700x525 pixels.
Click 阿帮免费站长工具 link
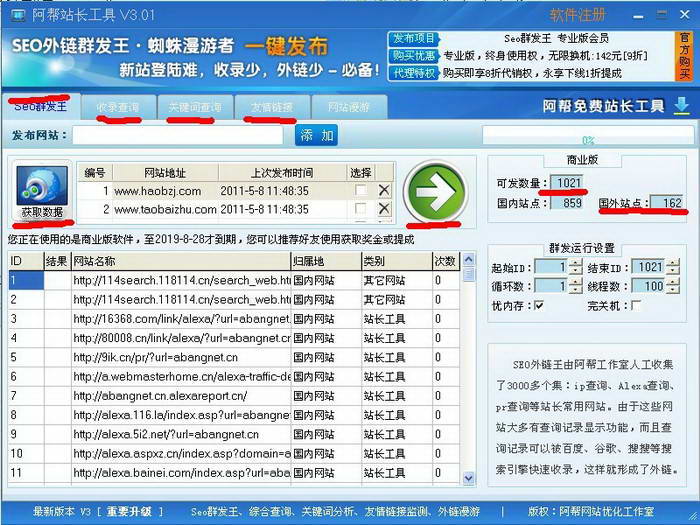coord(603,106)
